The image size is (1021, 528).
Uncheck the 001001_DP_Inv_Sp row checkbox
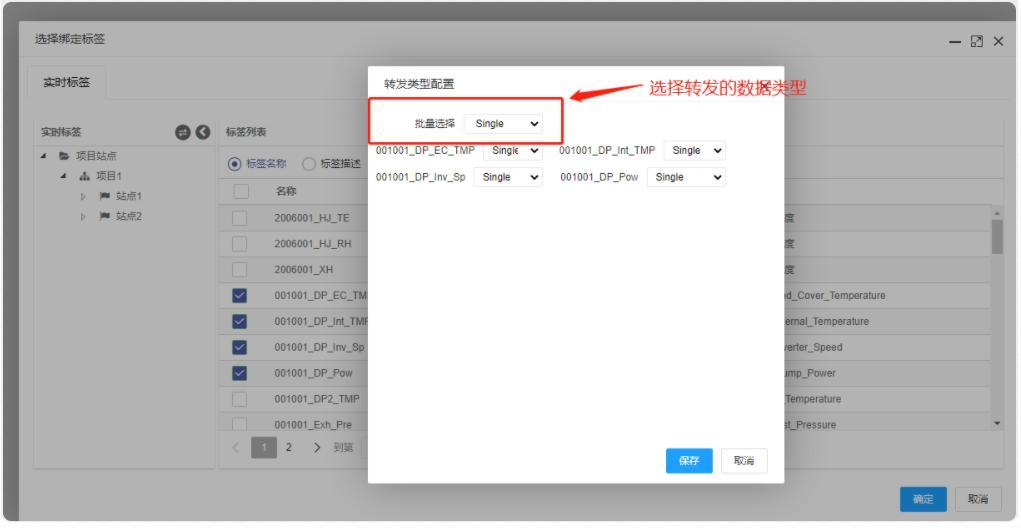[x=240, y=348]
